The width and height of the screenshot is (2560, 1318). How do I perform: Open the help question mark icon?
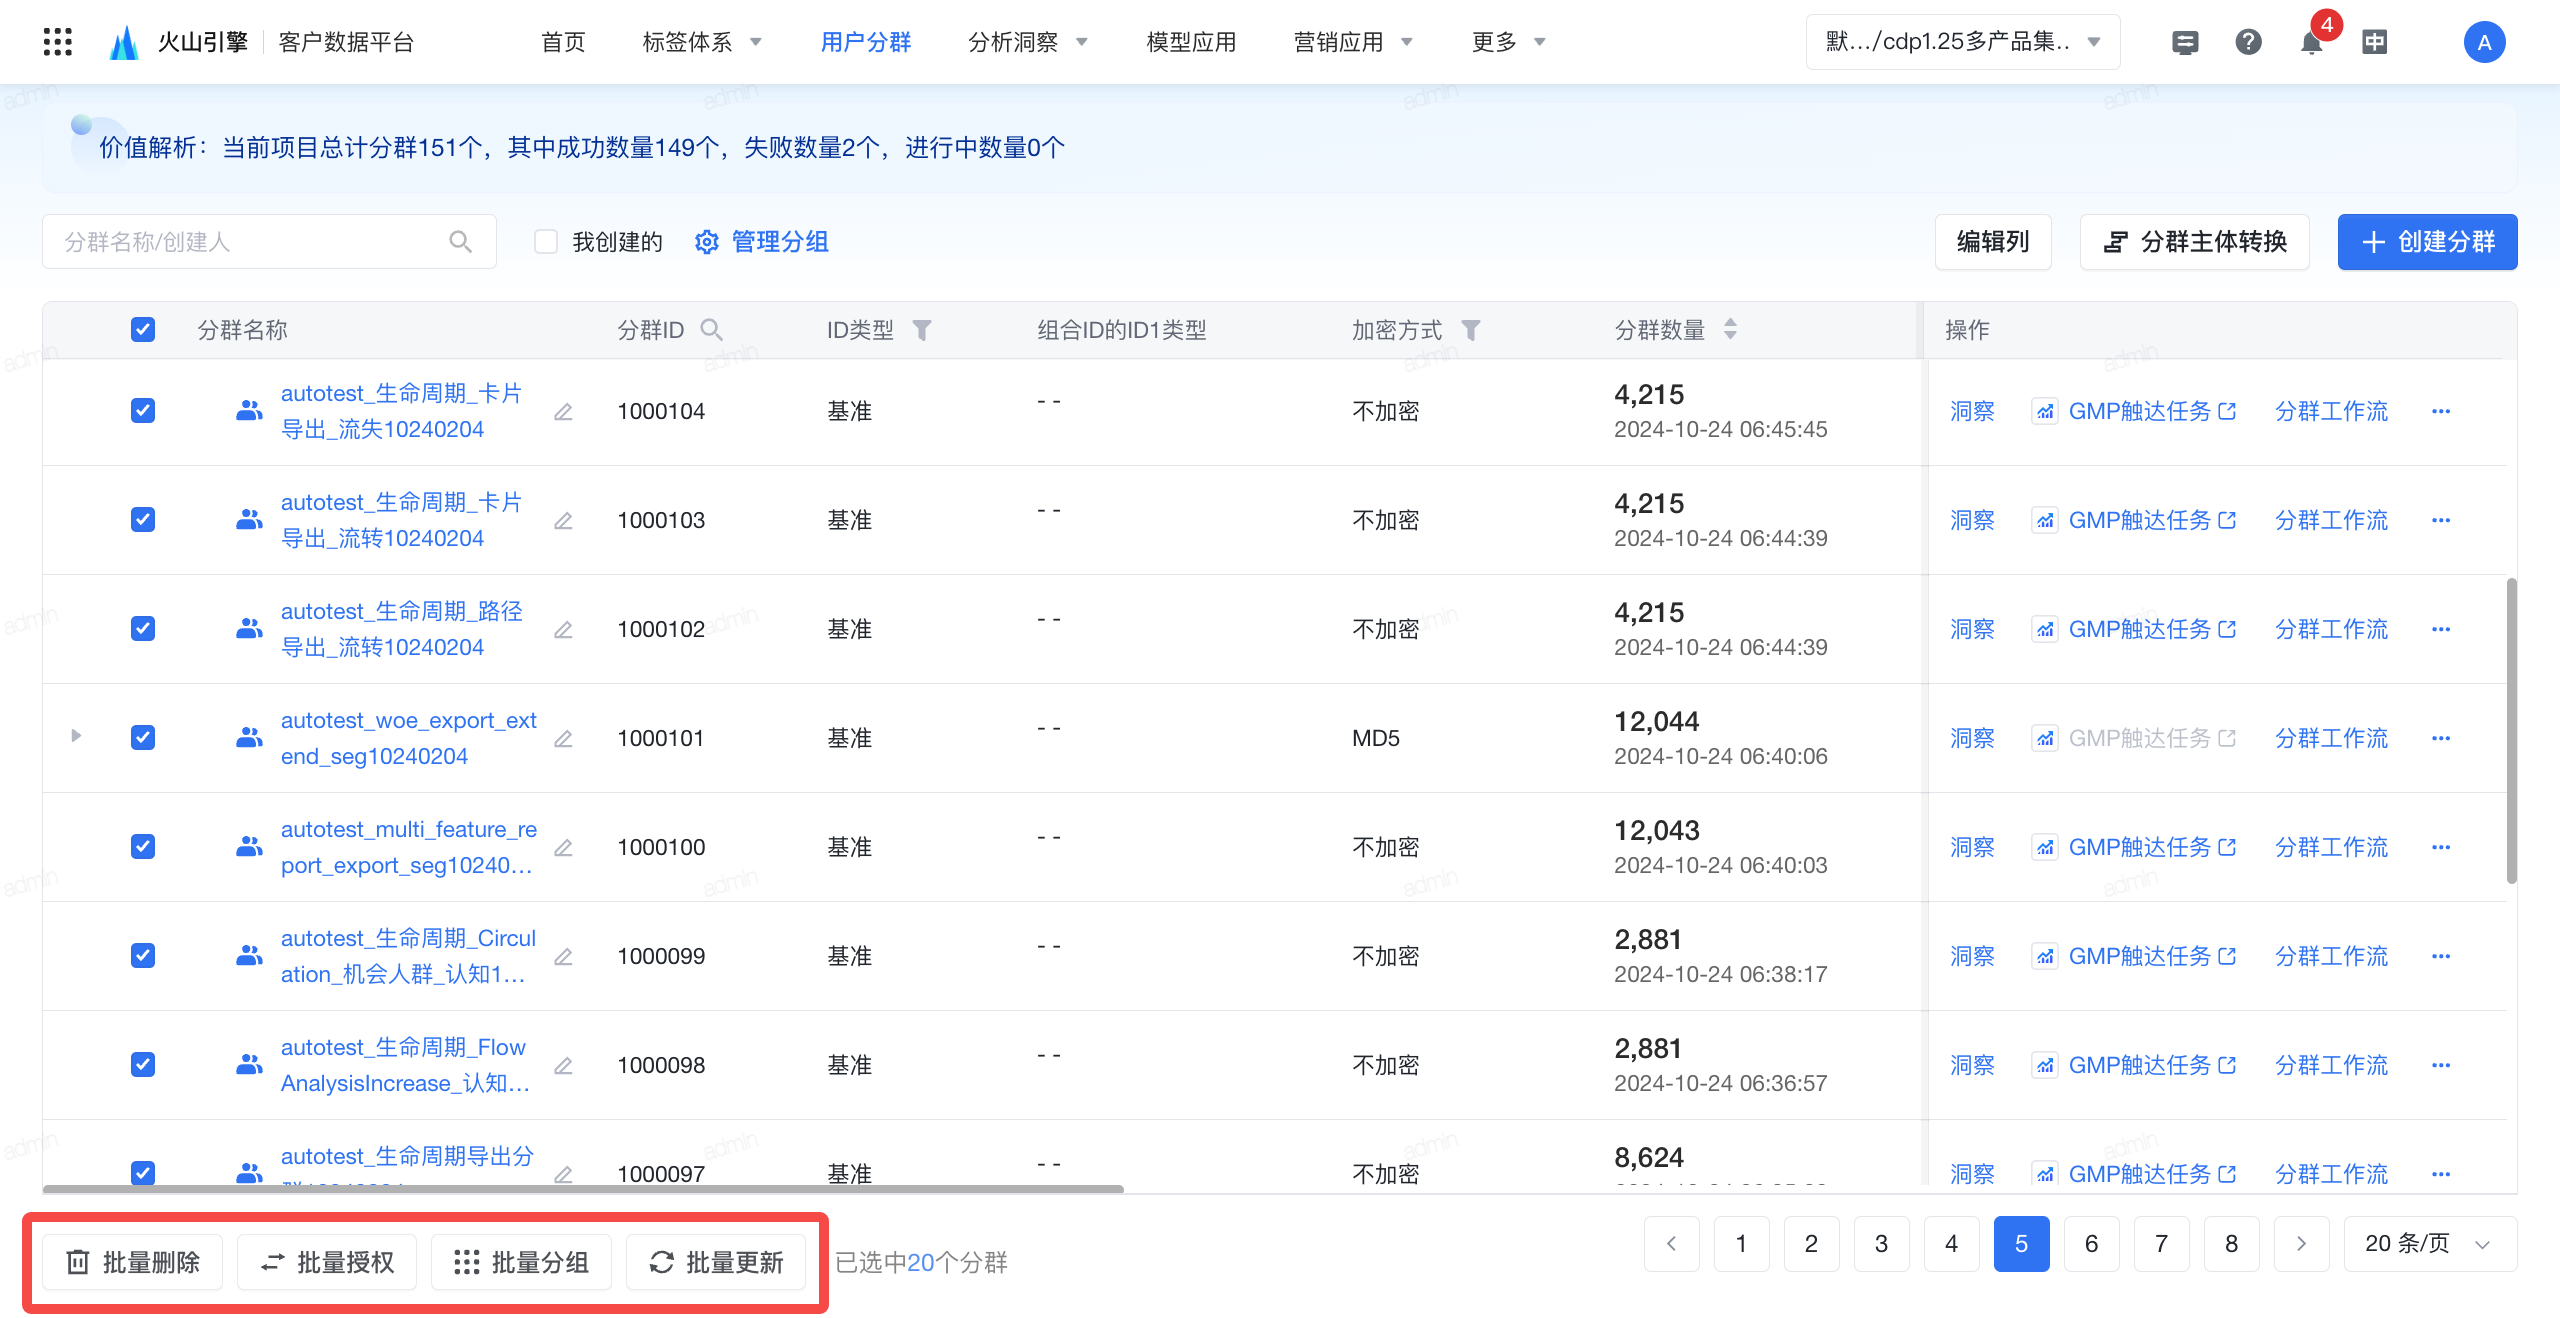[x=2248, y=42]
